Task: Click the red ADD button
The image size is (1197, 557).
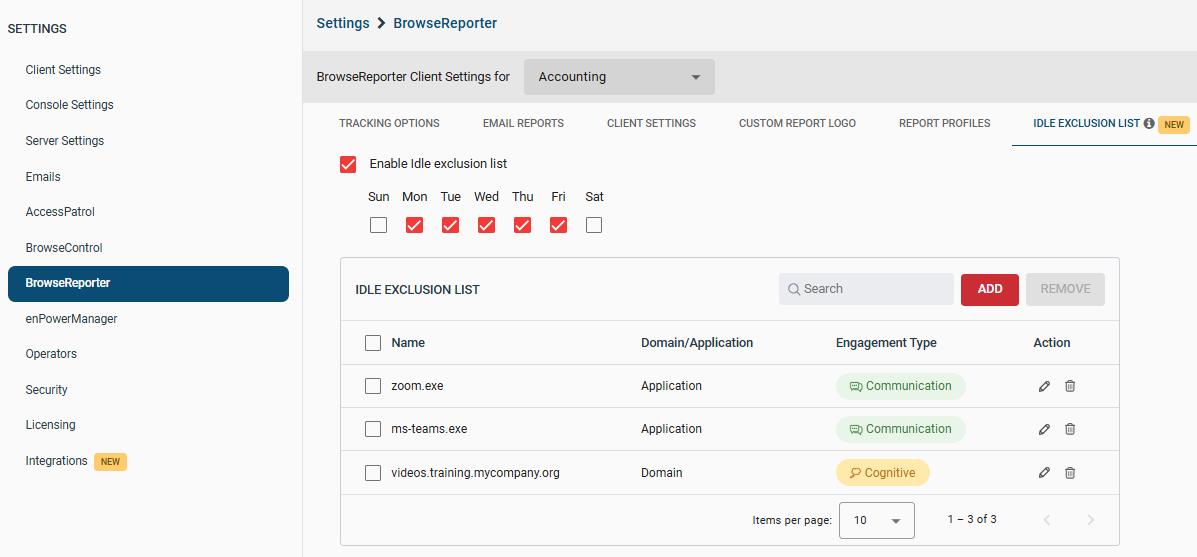Action: coord(989,289)
